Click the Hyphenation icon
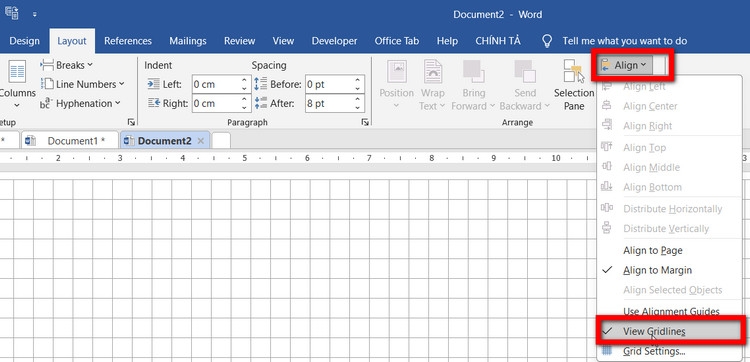 coord(46,103)
